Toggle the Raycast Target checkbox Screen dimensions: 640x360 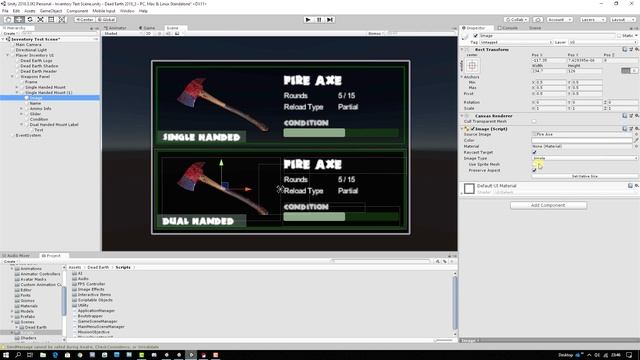(534, 152)
